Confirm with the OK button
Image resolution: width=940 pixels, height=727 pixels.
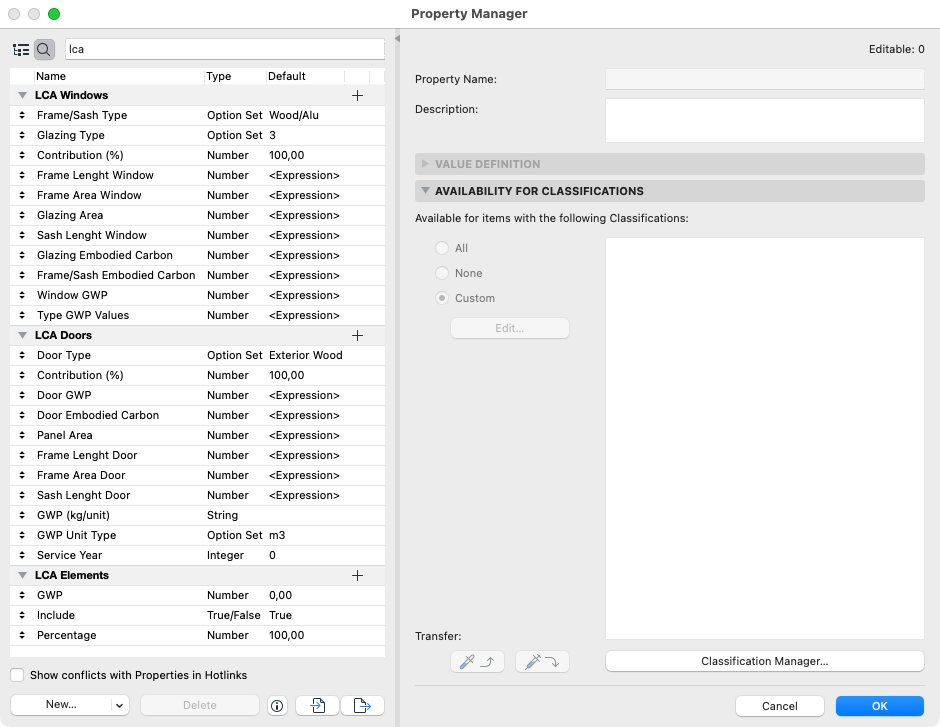[x=879, y=706]
